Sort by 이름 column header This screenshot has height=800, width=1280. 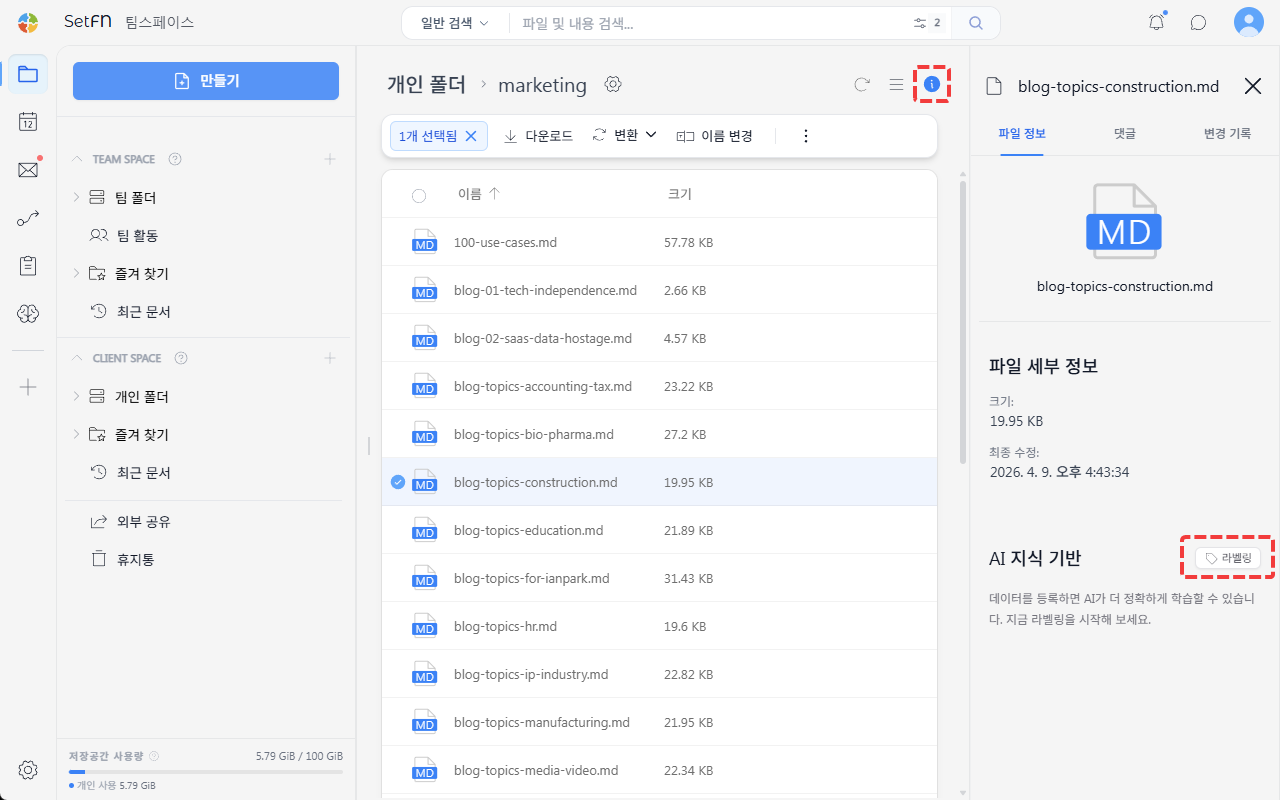point(478,194)
